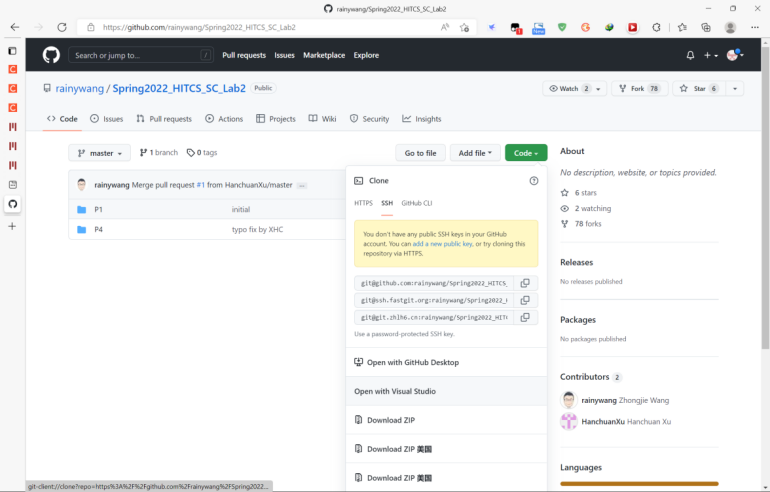Toggle the green Code dropdown button
The width and height of the screenshot is (770, 492).
coord(526,153)
